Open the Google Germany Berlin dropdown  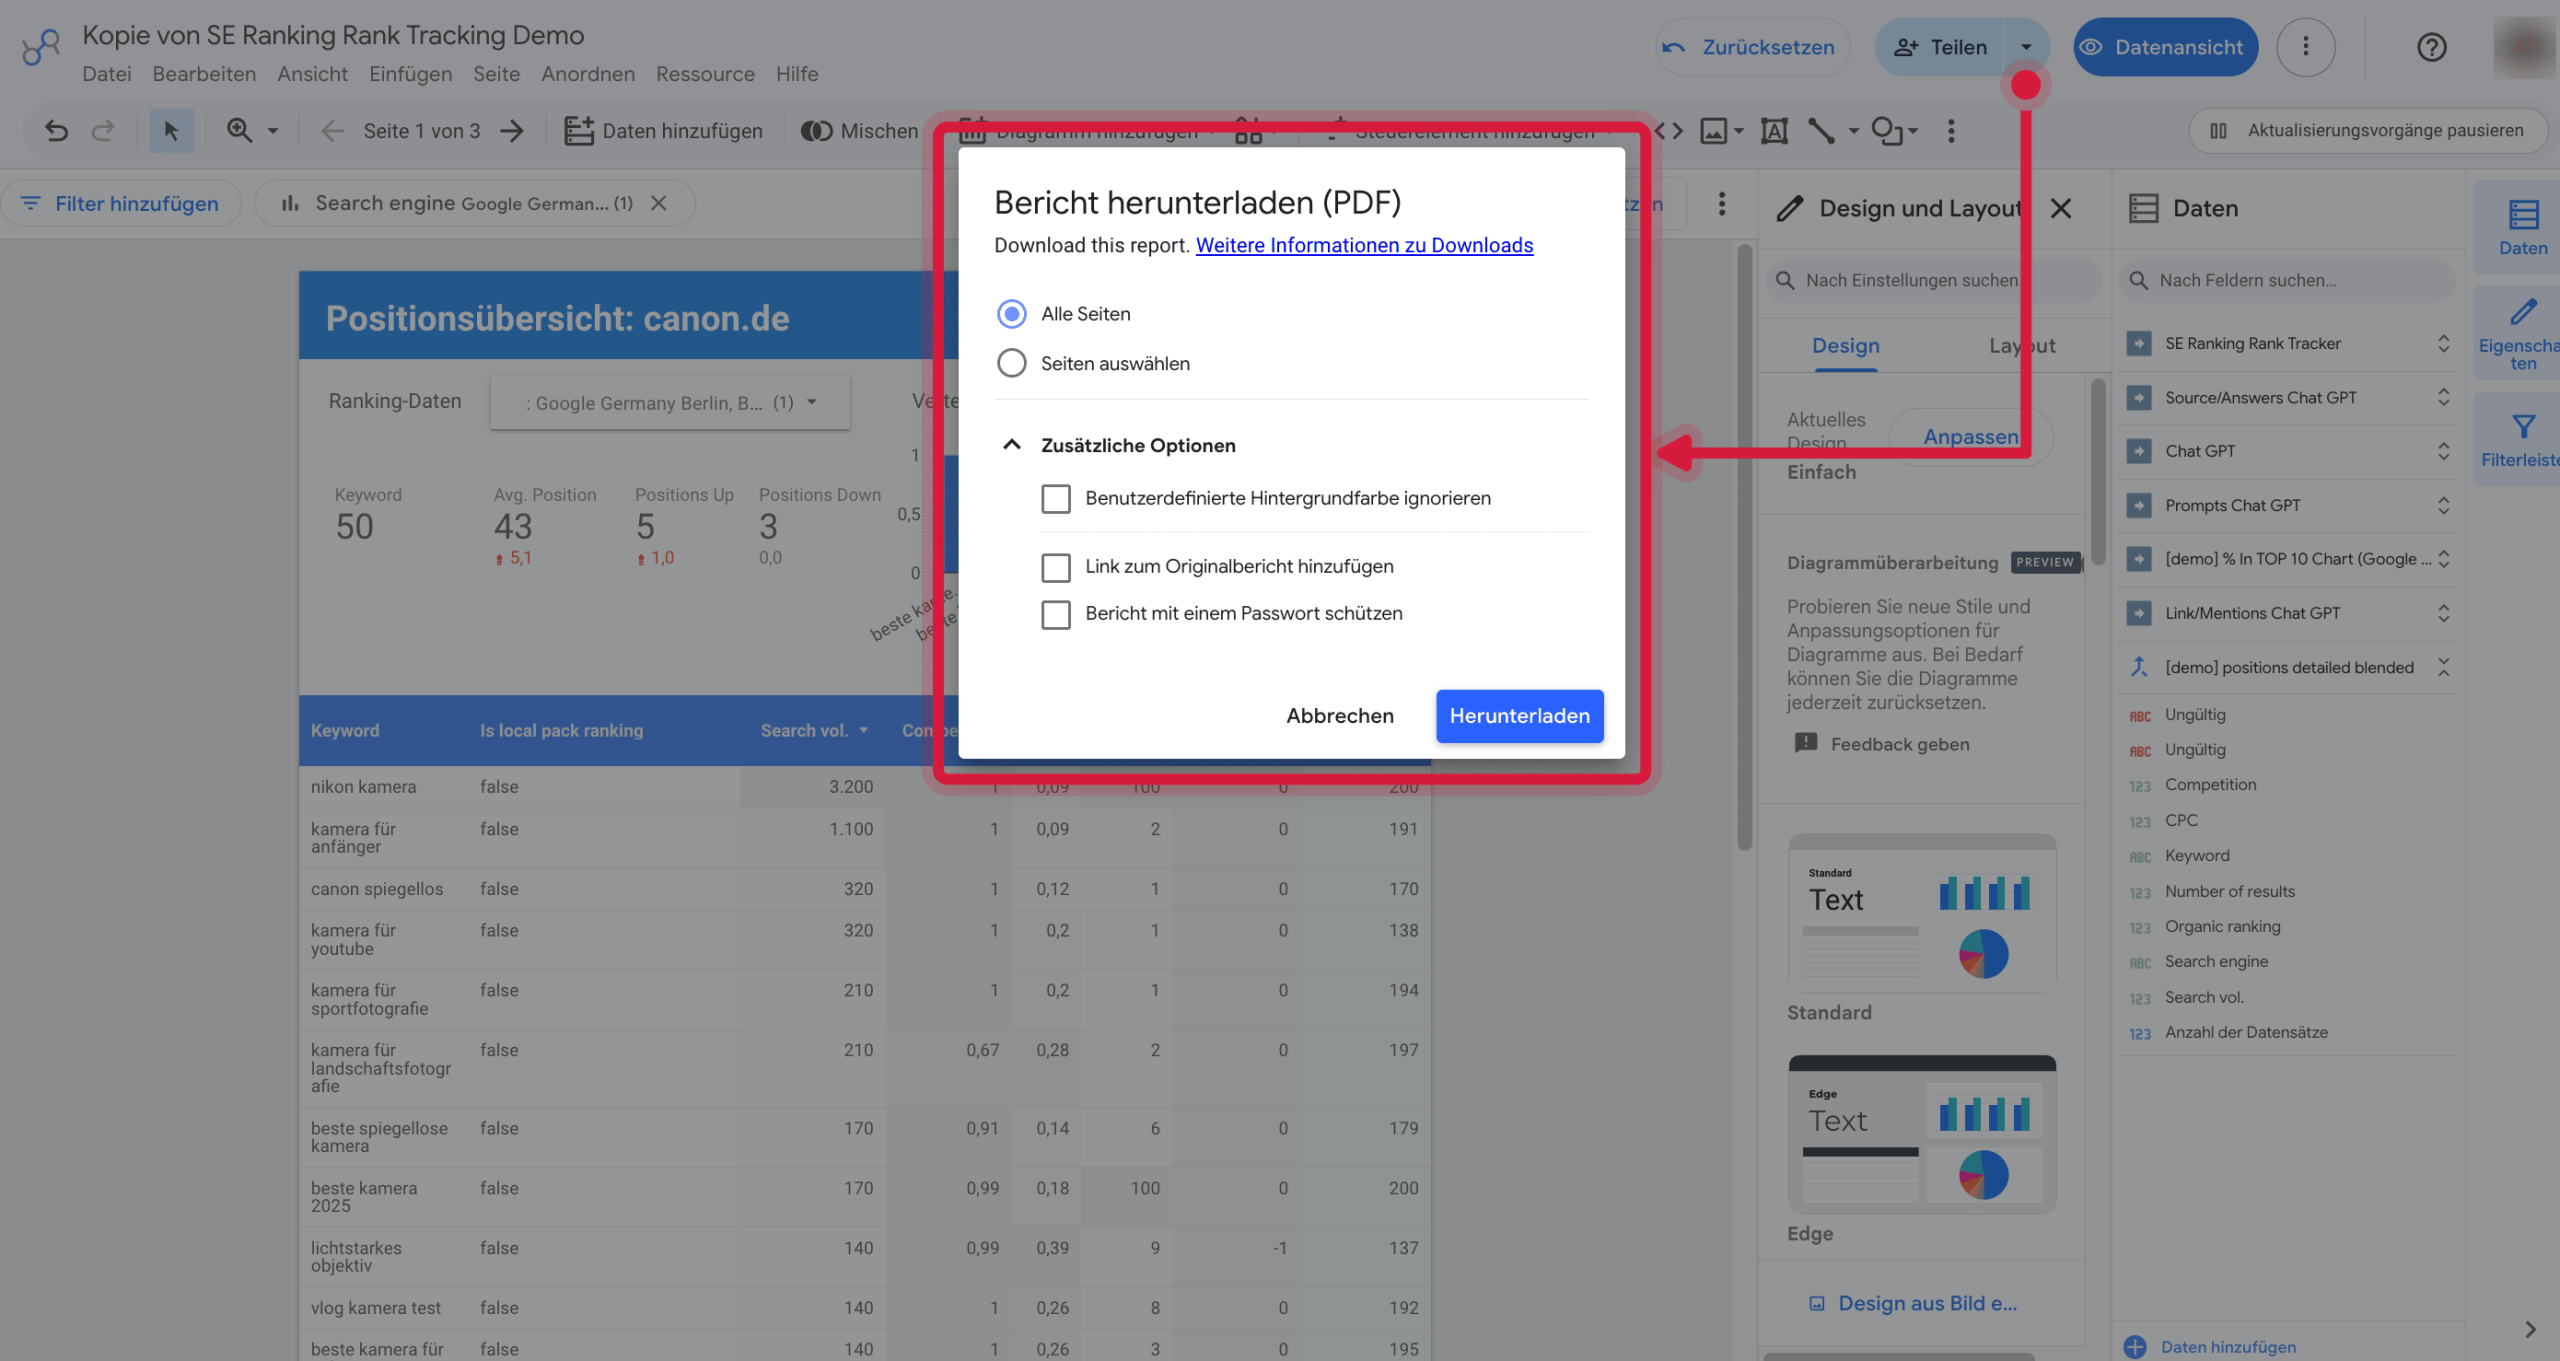click(x=670, y=403)
